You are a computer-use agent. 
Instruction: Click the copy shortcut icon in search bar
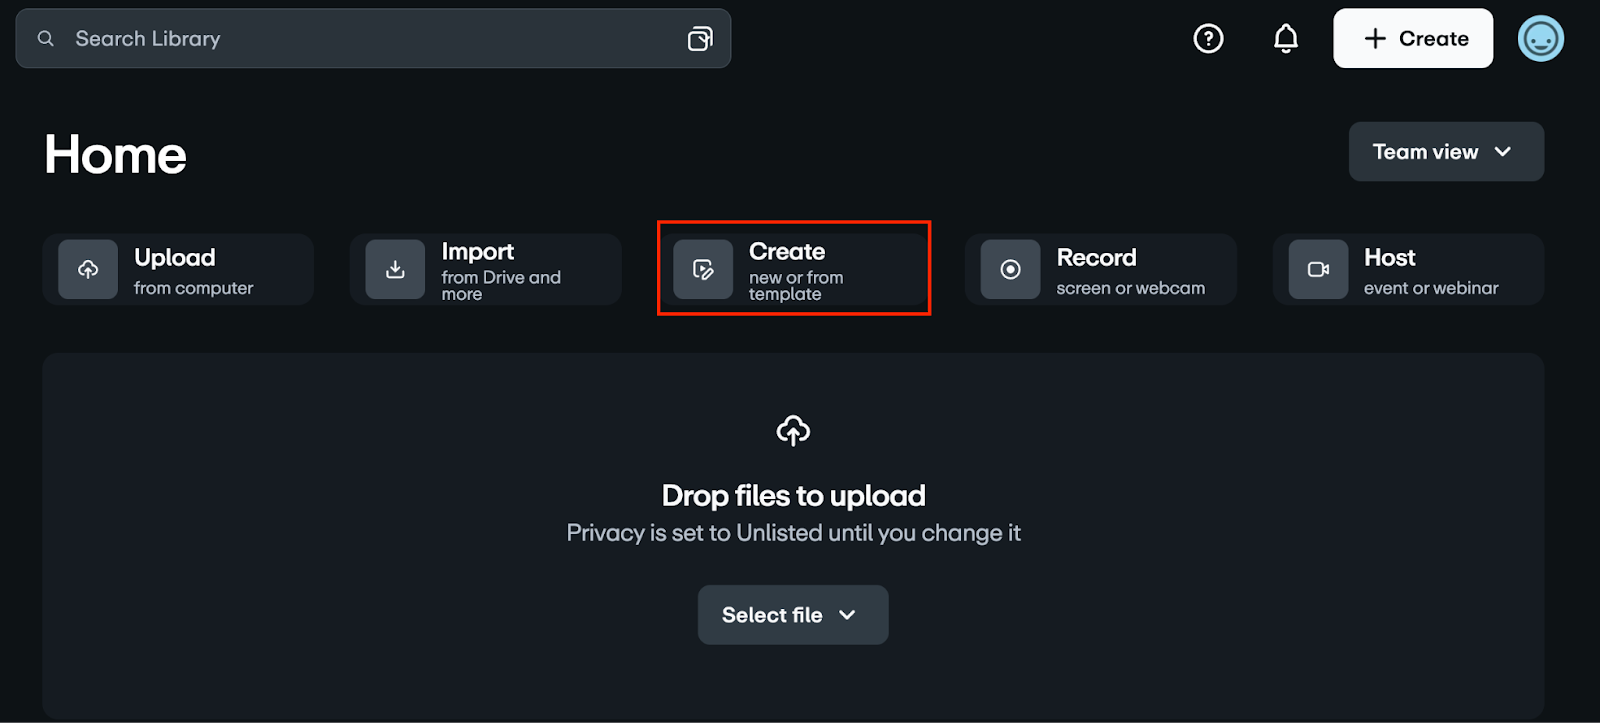700,38
